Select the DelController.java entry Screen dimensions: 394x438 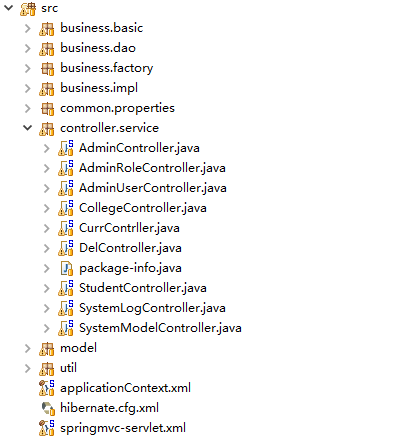(x=130, y=248)
